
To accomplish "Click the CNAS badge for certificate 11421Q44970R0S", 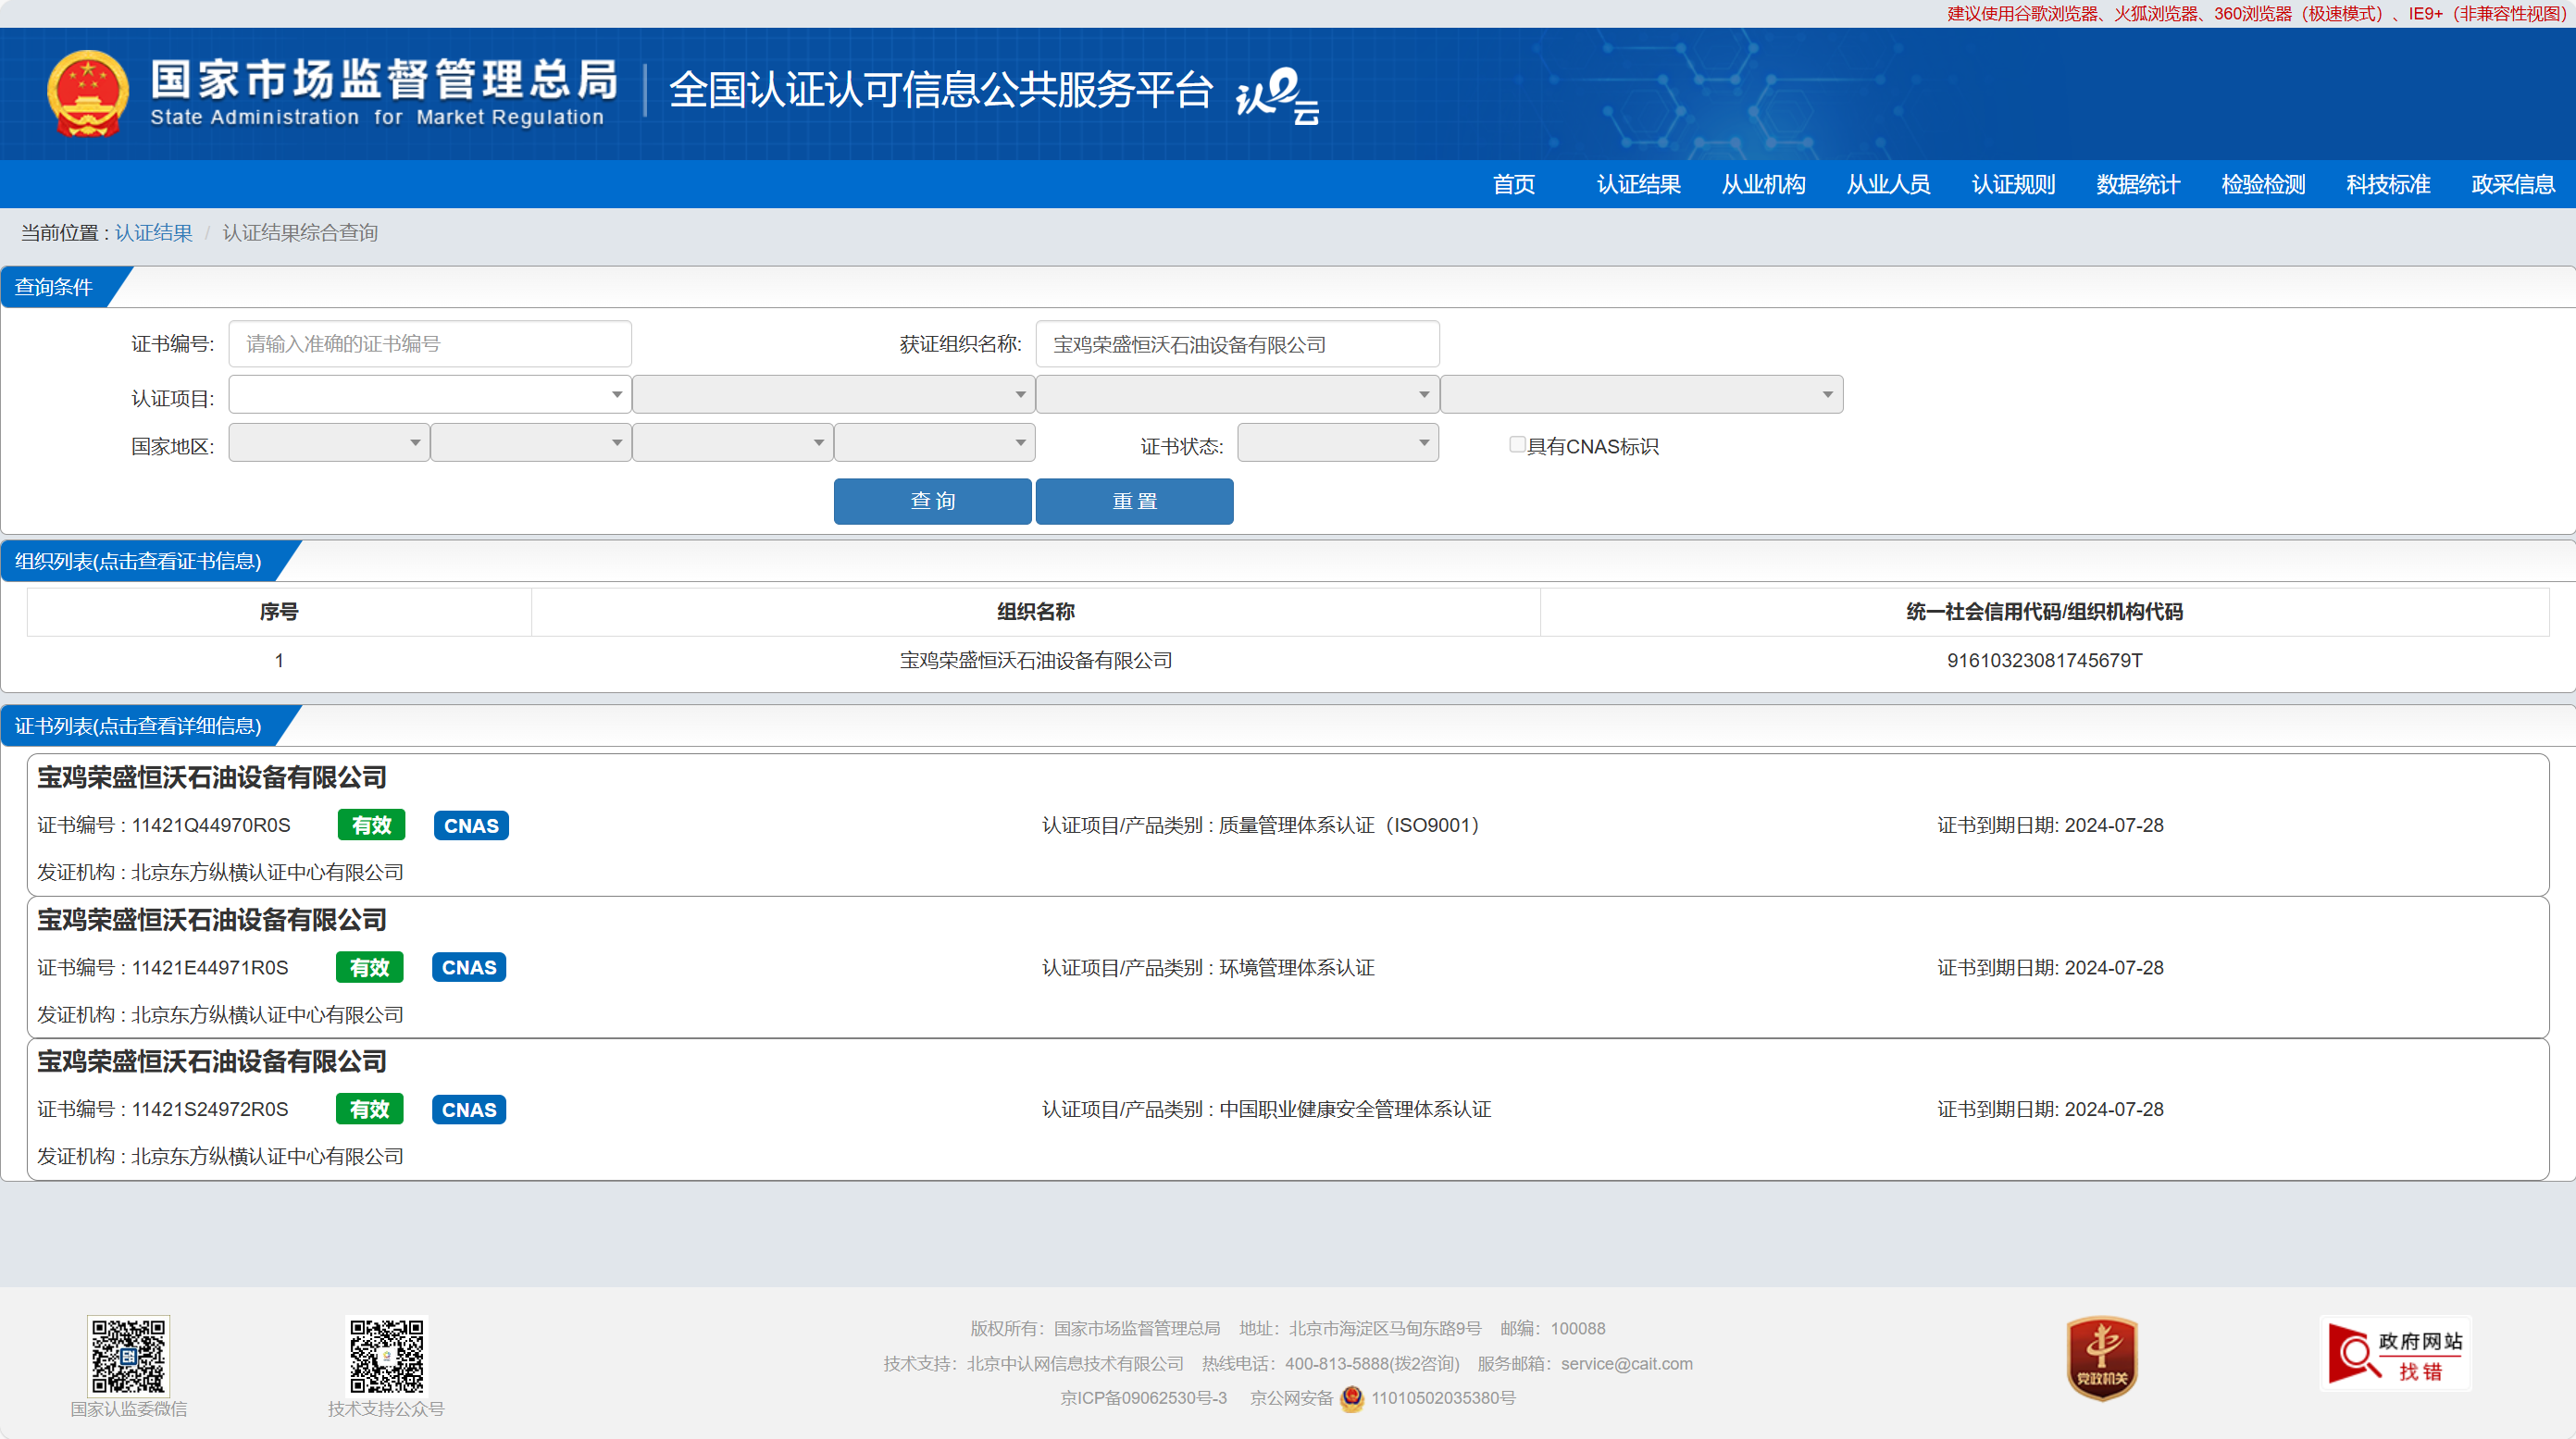I will pyautogui.click(x=471, y=826).
